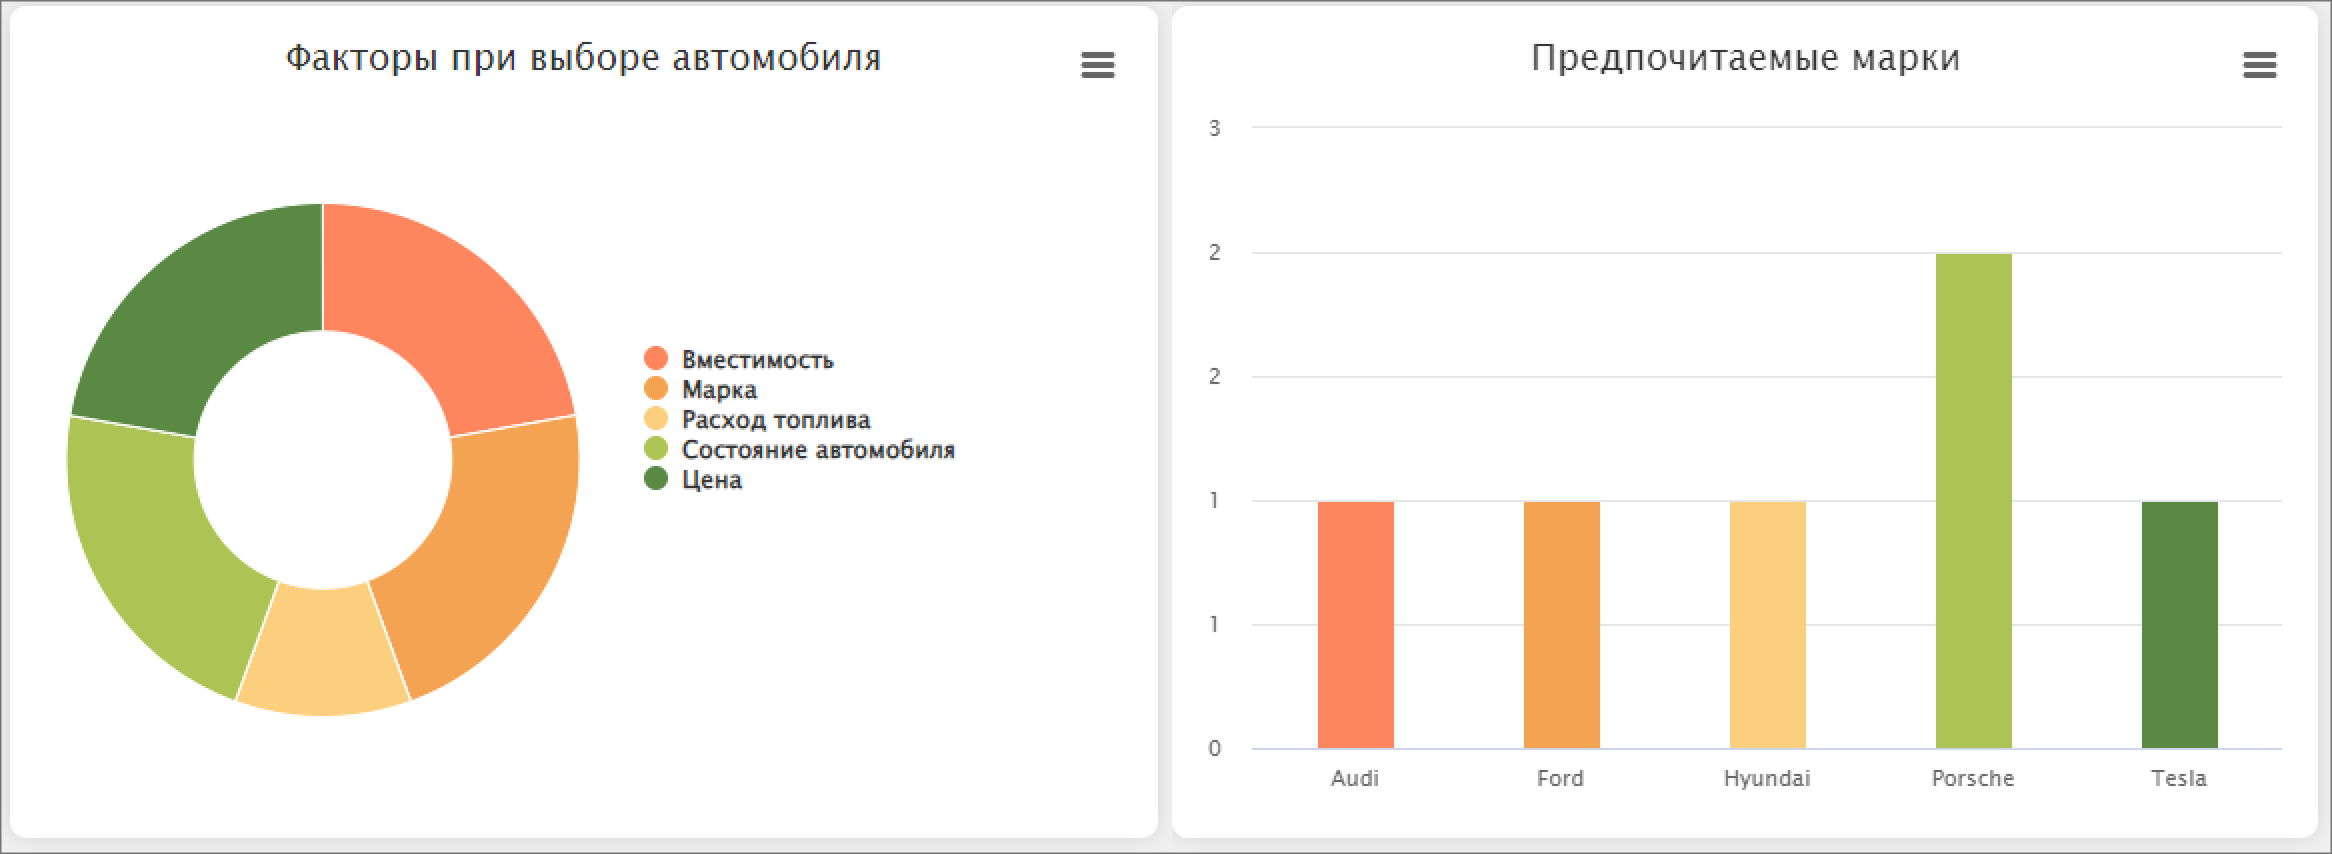Click the orange Ford bar
Screen dimensions: 2332x854
click(x=1561, y=625)
